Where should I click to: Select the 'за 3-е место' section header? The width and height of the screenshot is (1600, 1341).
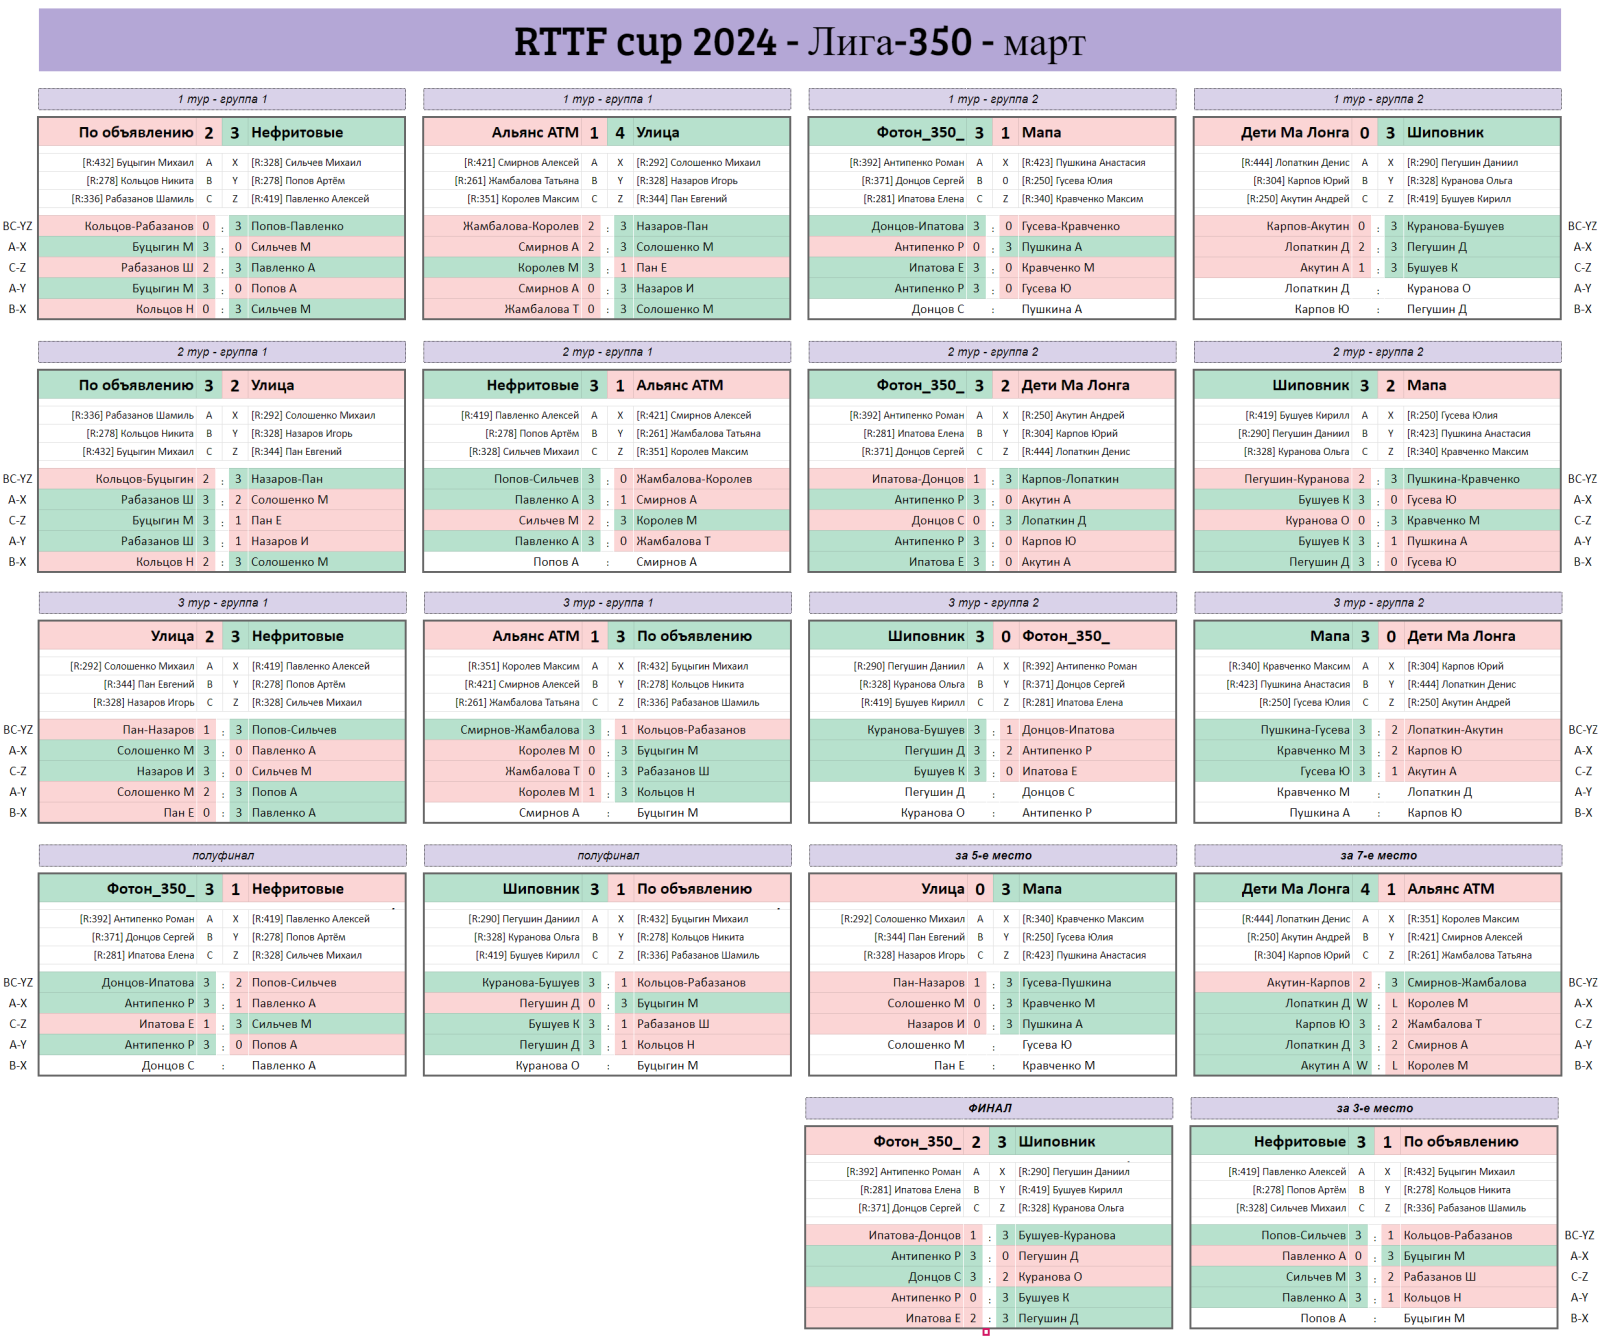1374,1108
